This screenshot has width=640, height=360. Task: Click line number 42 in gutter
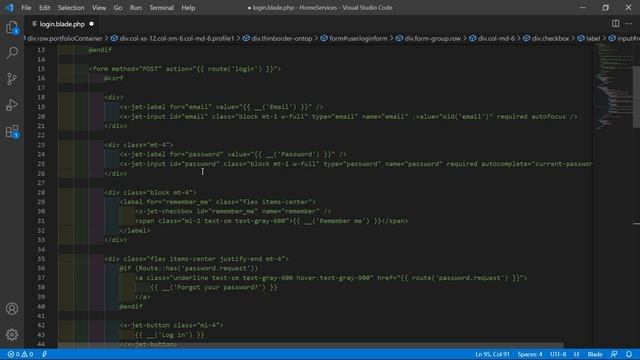pyautogui.click(x=41, y=325)
